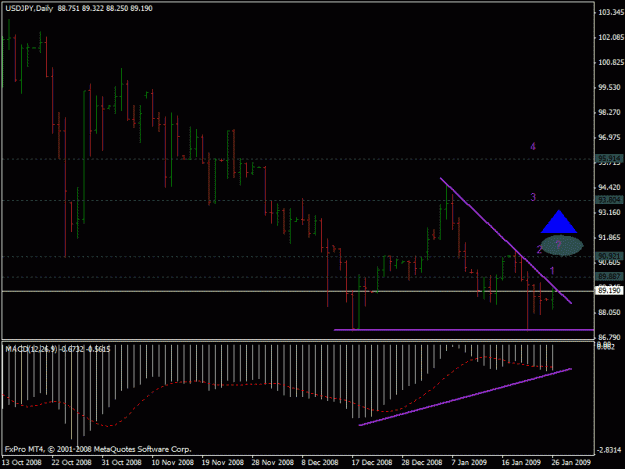The width and height of the screenshot is (625, 469).
Task: Click the 16 Jan 2009 date label
Action: point(521,462)
